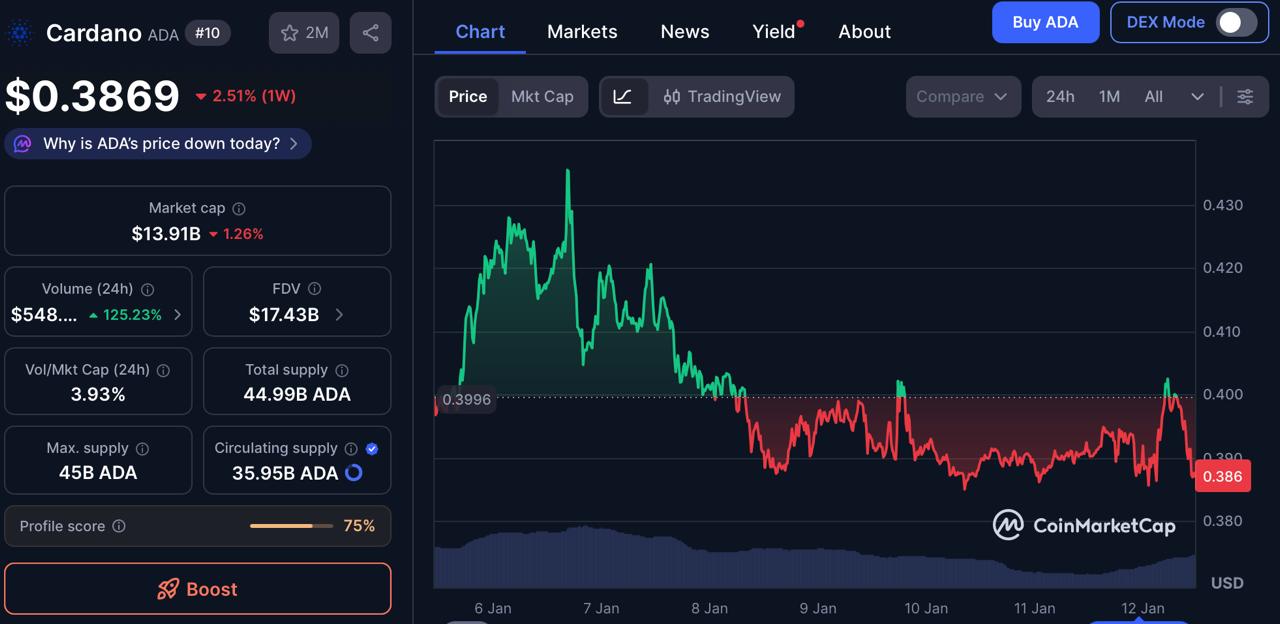The width and height of the screenshot is (1280, 624).
Task: Switch to the Markets tab
Action: (x=582, y=31)
